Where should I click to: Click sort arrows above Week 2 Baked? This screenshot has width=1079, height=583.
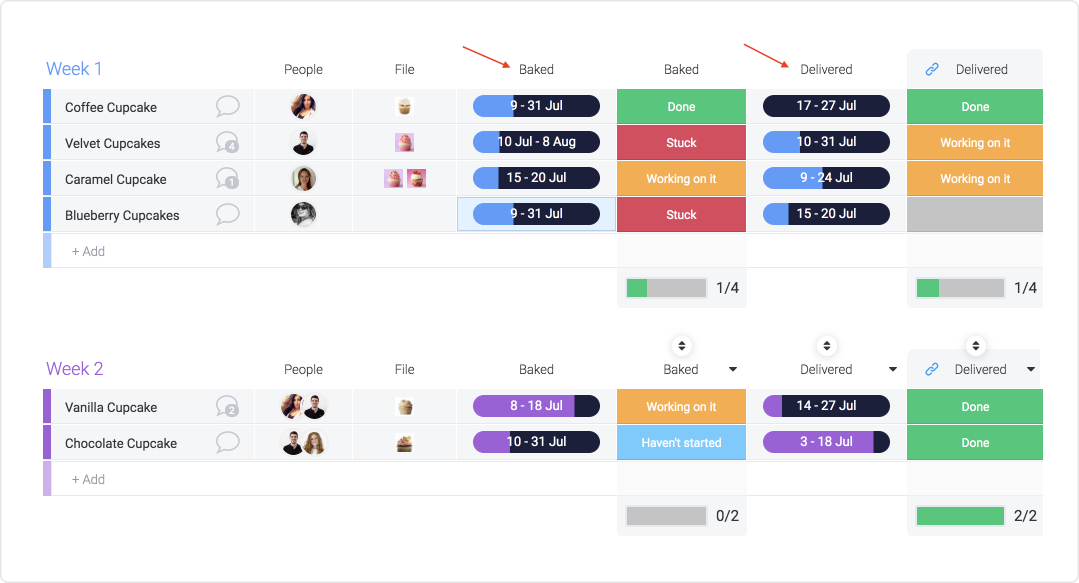[681, 346]
